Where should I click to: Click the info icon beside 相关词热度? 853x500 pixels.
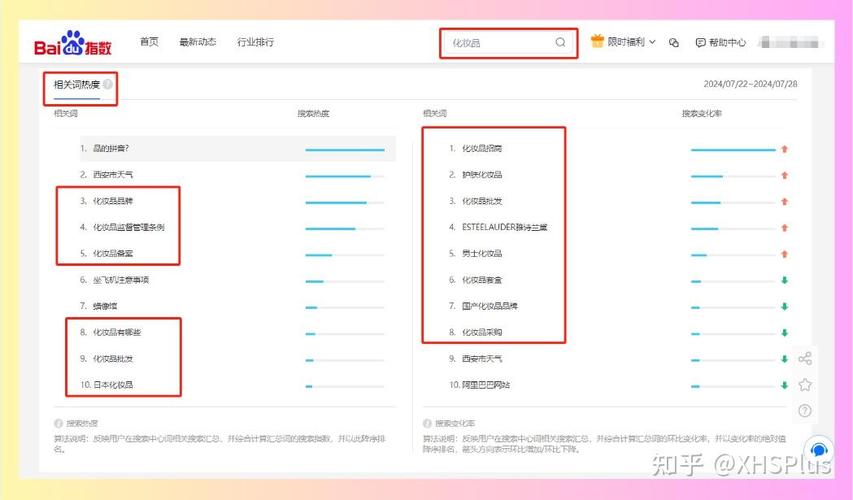pos(108,84)
